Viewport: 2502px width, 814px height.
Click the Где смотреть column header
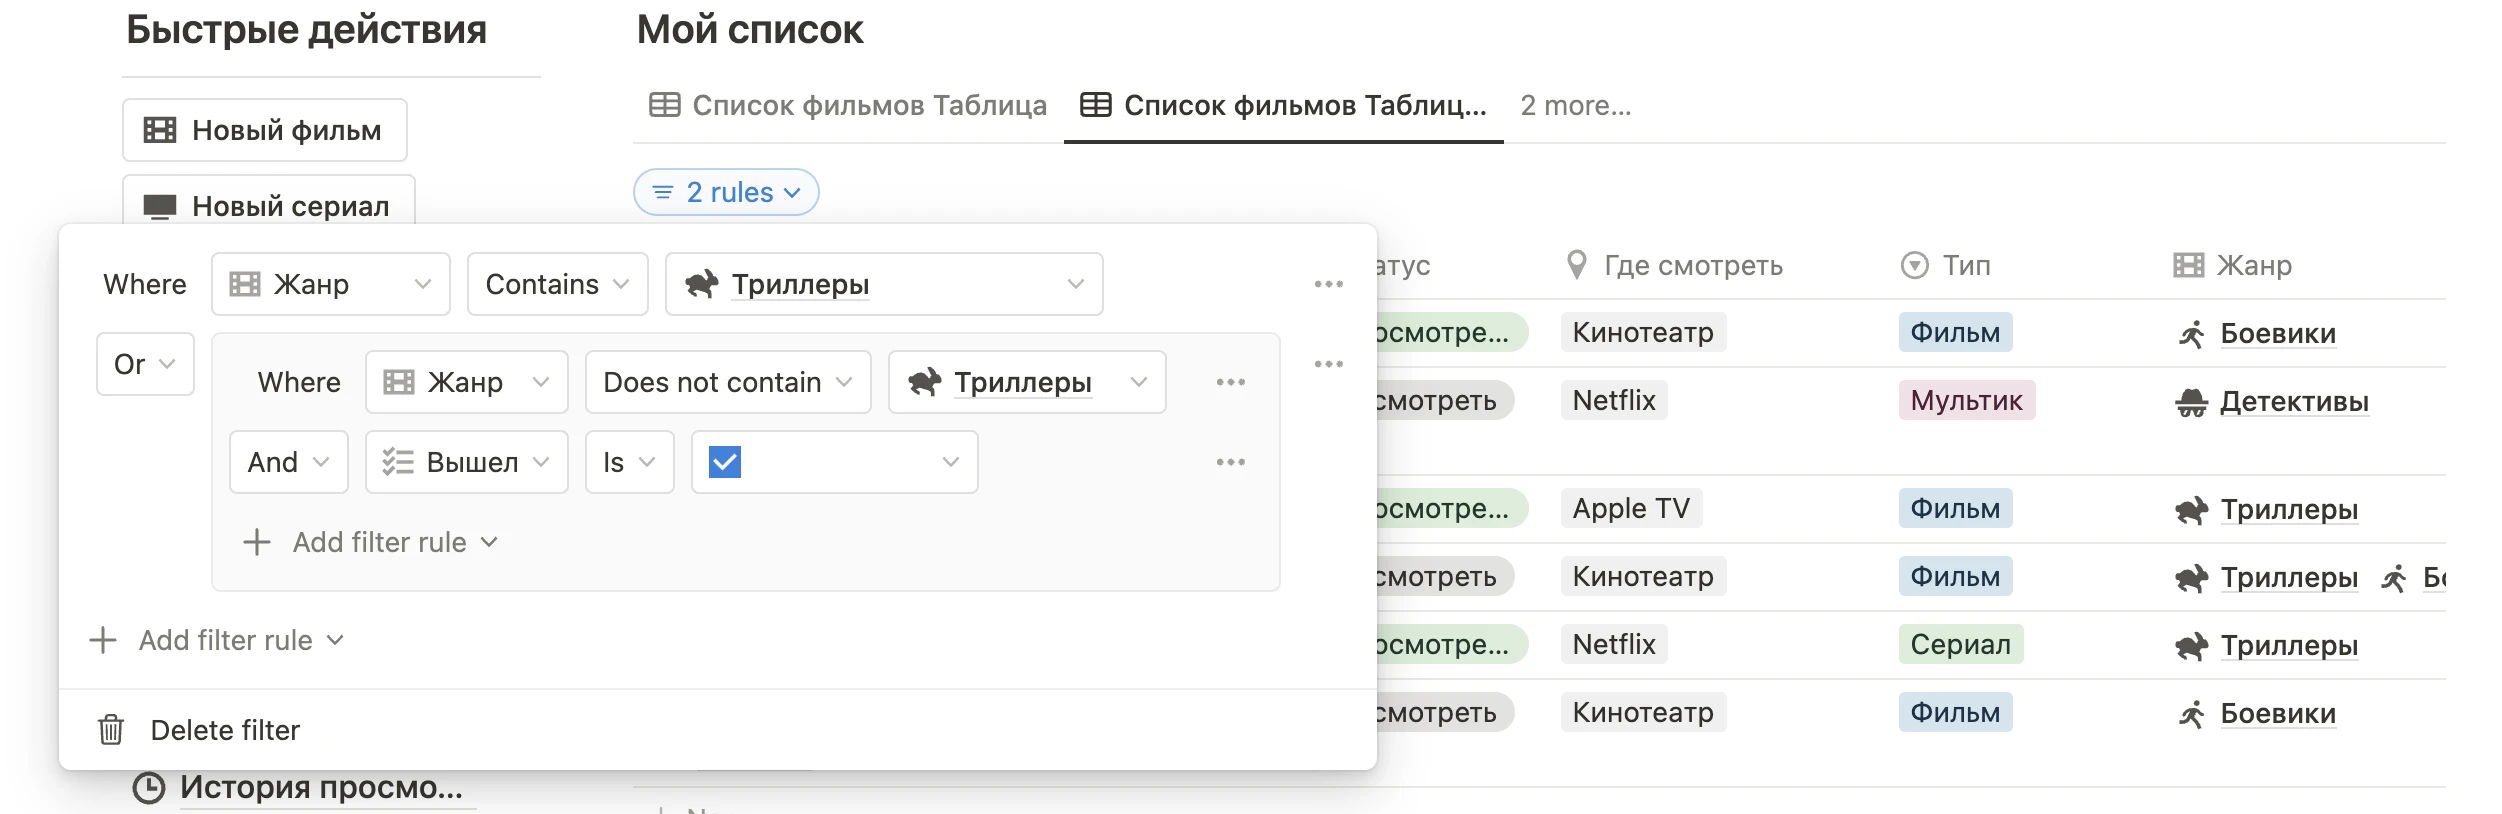tap(1674, 265)
